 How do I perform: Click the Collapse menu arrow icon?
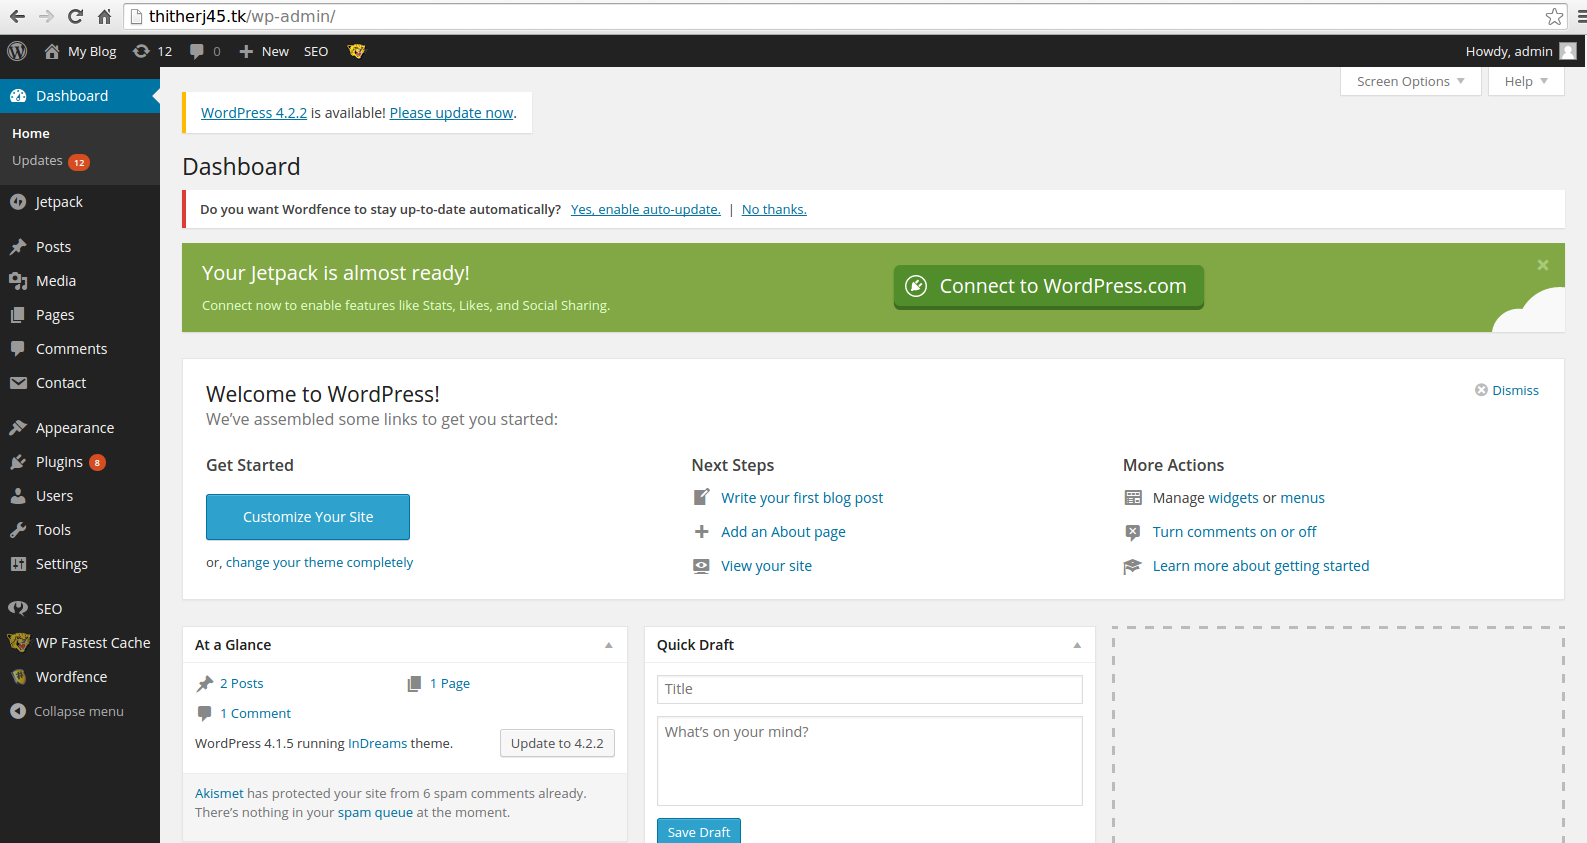[x=18, y=711]
